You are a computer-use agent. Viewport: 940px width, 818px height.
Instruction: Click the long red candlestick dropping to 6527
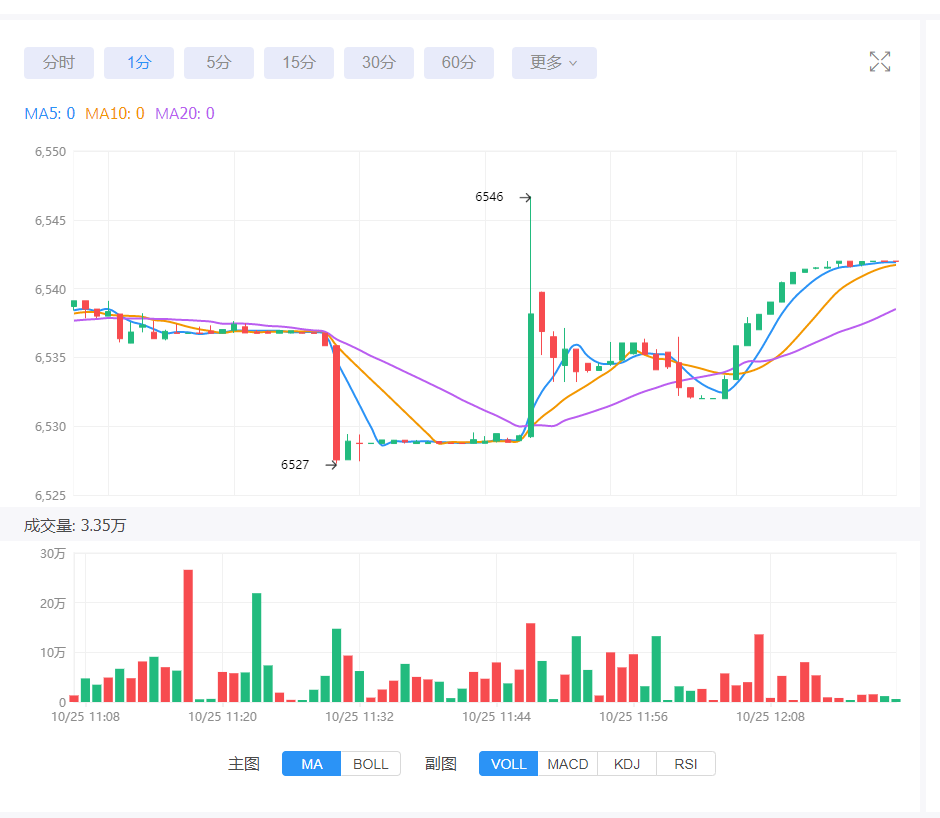(336, 403)
